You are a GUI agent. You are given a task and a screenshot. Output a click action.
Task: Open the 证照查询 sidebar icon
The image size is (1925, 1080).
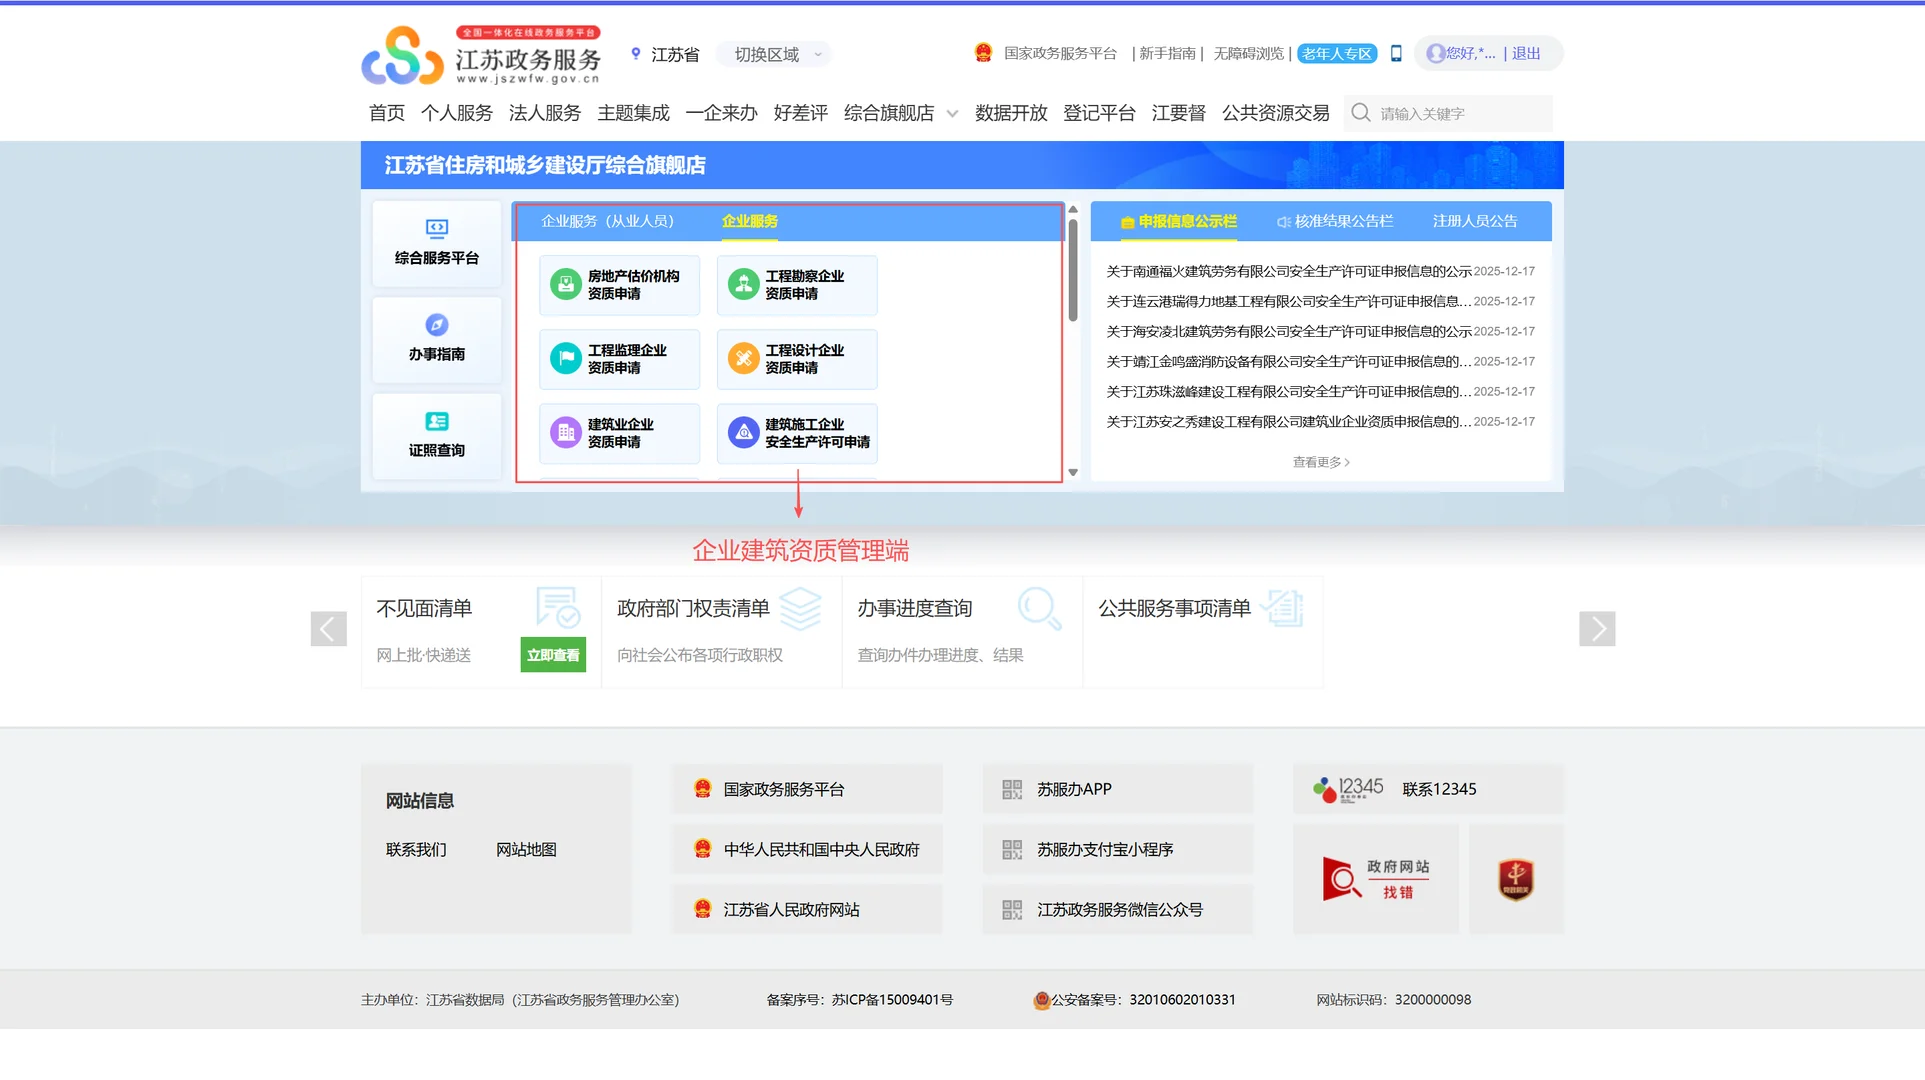436,435
